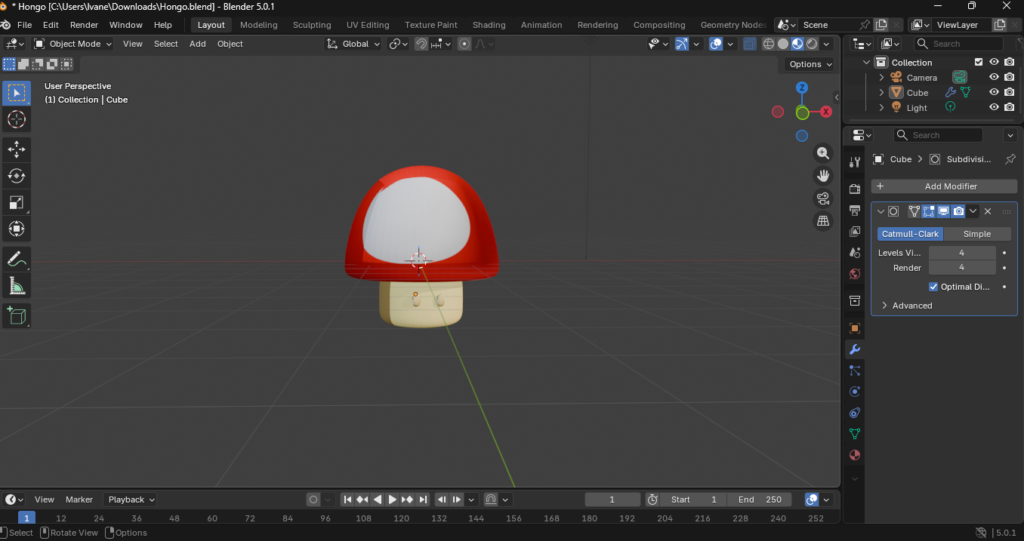Toggle the camera view icon
The height and width of the screenshot is (541, 1024).
(823, 198)
